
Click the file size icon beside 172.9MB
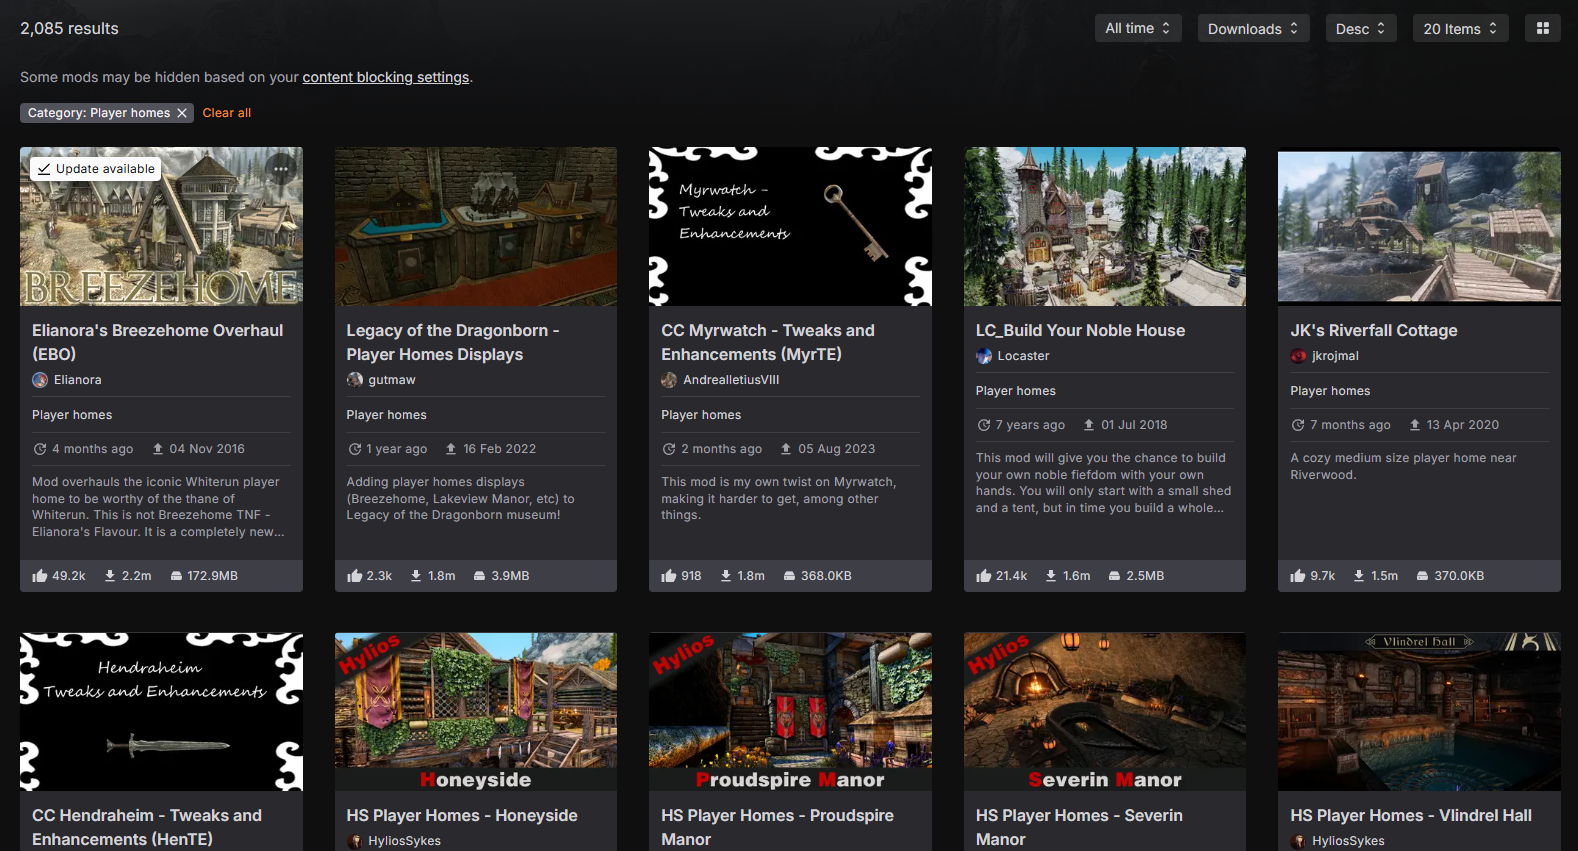coord(176,576)
